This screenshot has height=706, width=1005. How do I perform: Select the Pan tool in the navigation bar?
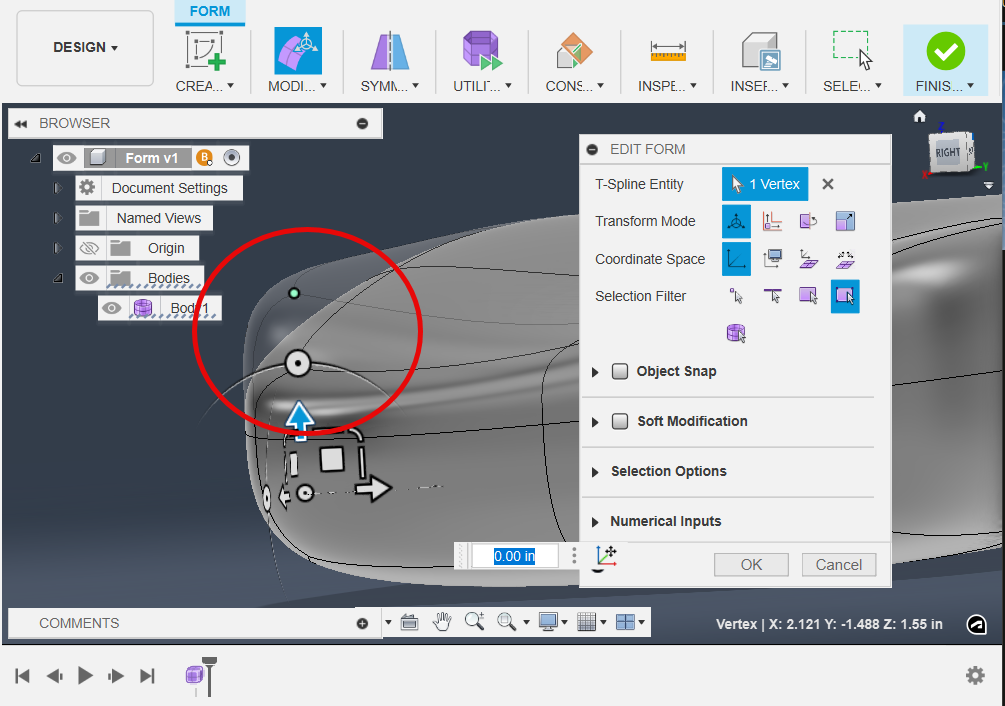(x=441, y=621)
